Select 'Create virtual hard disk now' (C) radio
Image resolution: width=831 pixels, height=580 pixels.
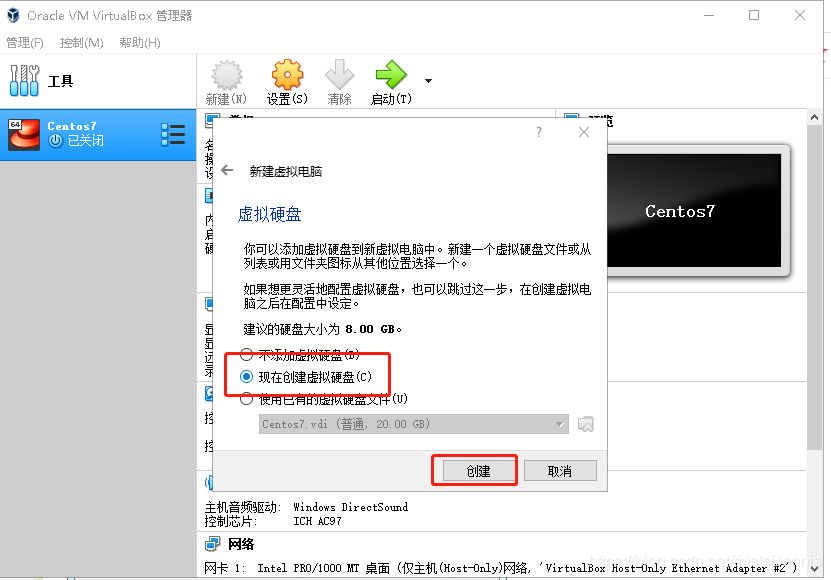coord(246,376)
